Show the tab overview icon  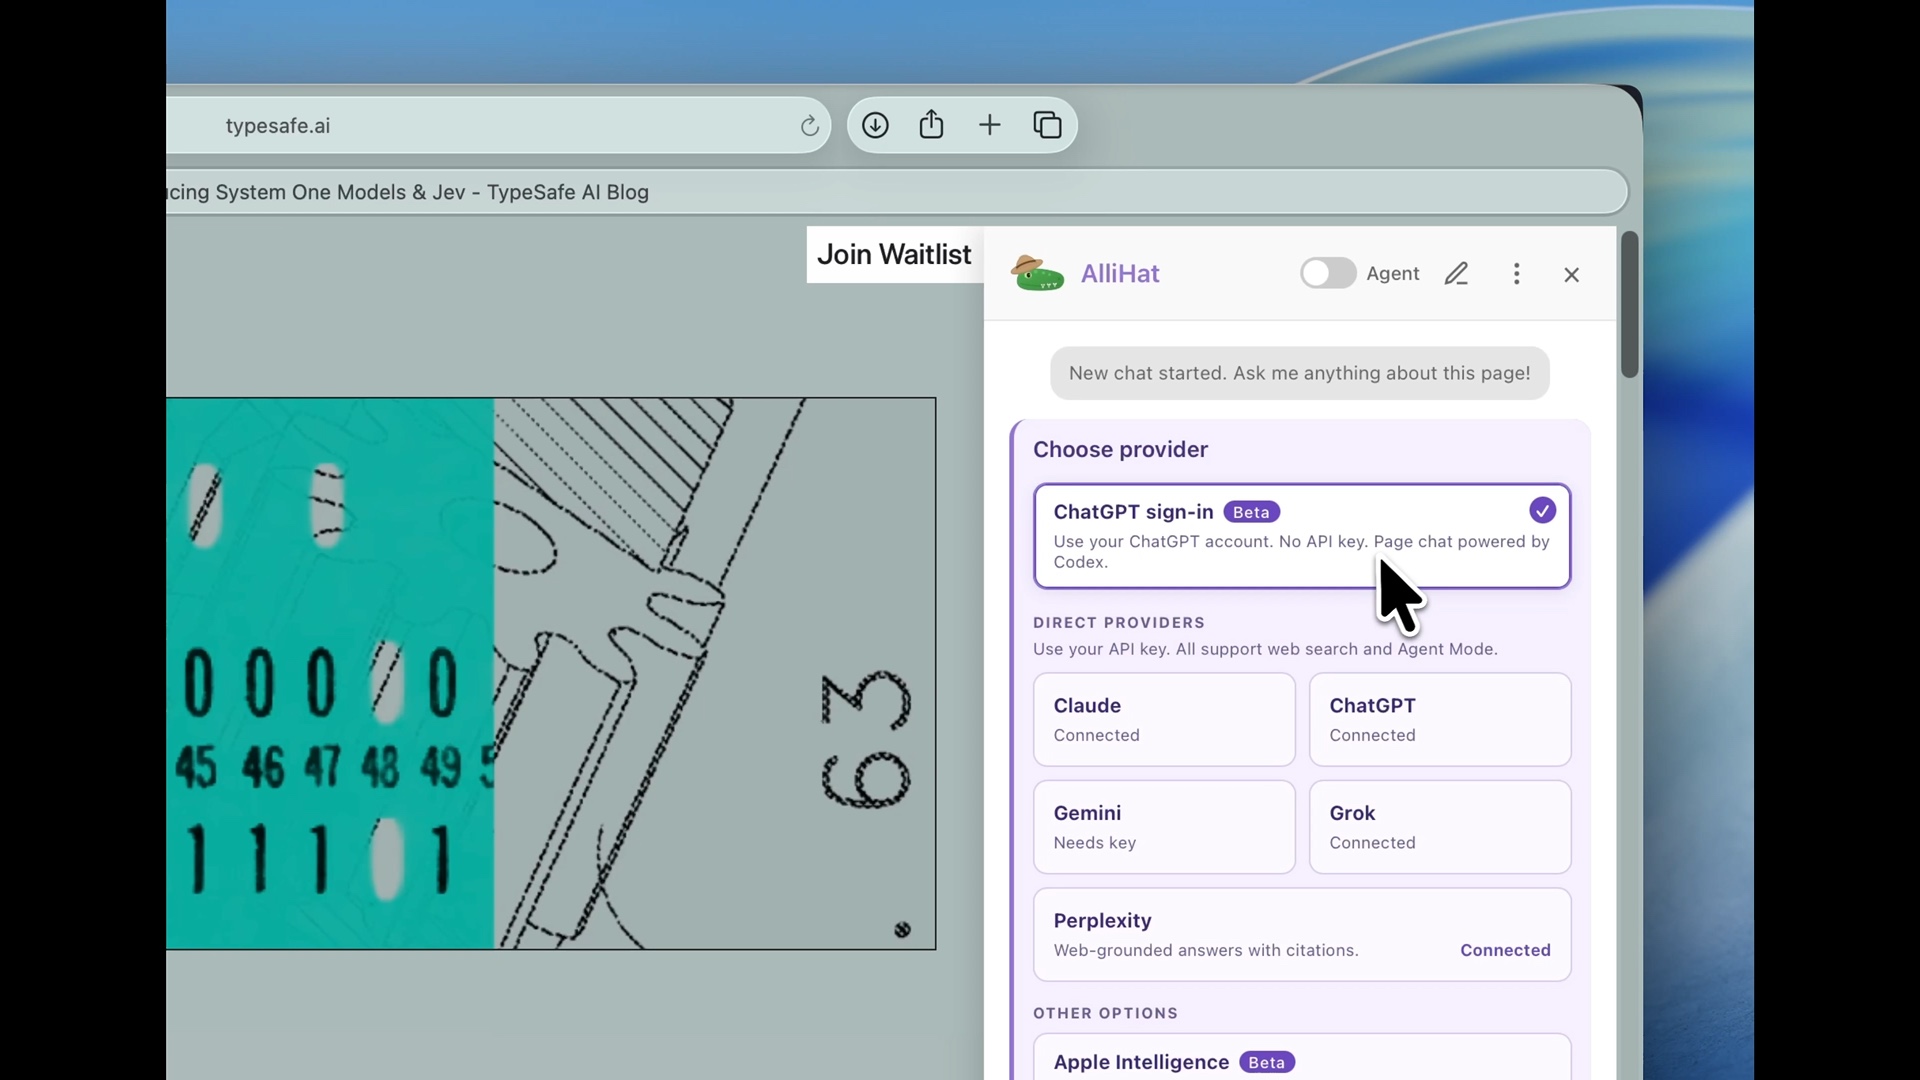pyautogui.click(x=1047, y=125)
